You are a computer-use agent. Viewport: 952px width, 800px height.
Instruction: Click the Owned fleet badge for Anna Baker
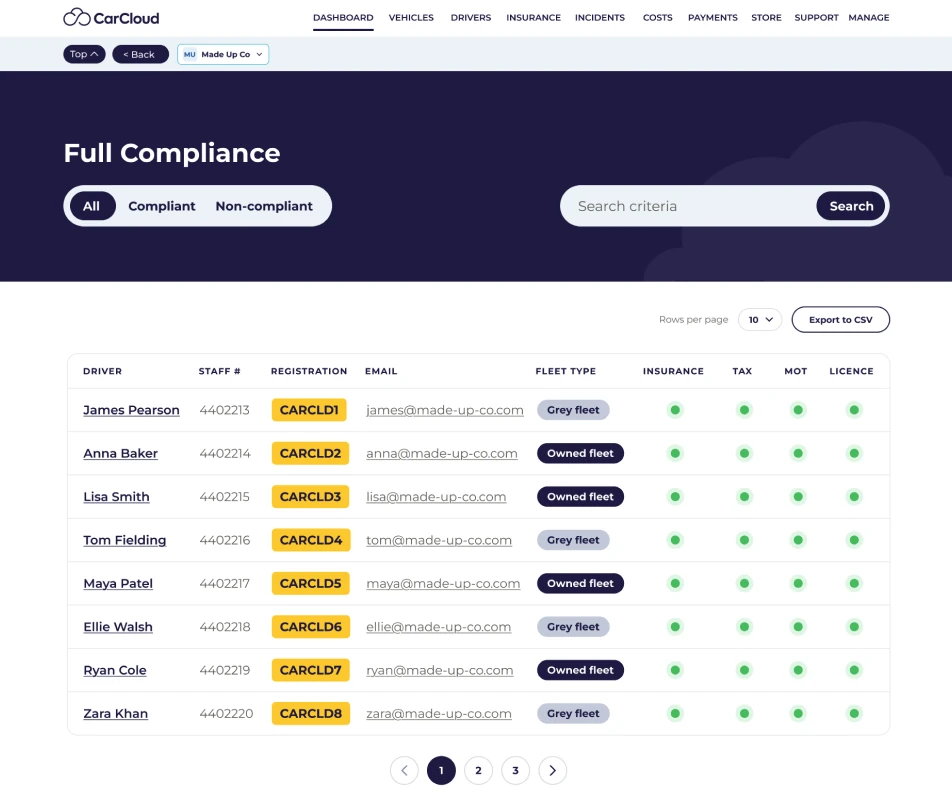(580, 453)
